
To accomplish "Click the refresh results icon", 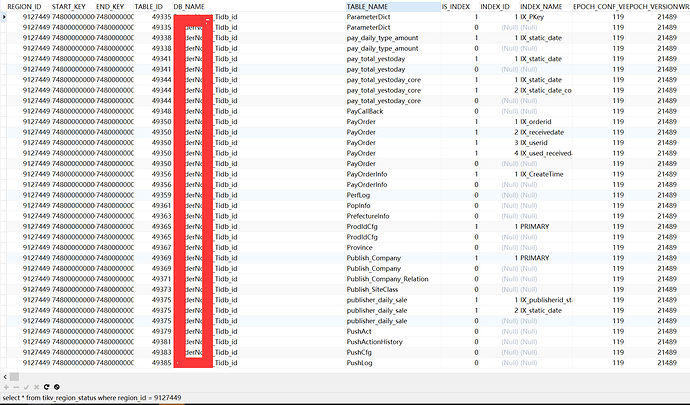I will [47, 387].
